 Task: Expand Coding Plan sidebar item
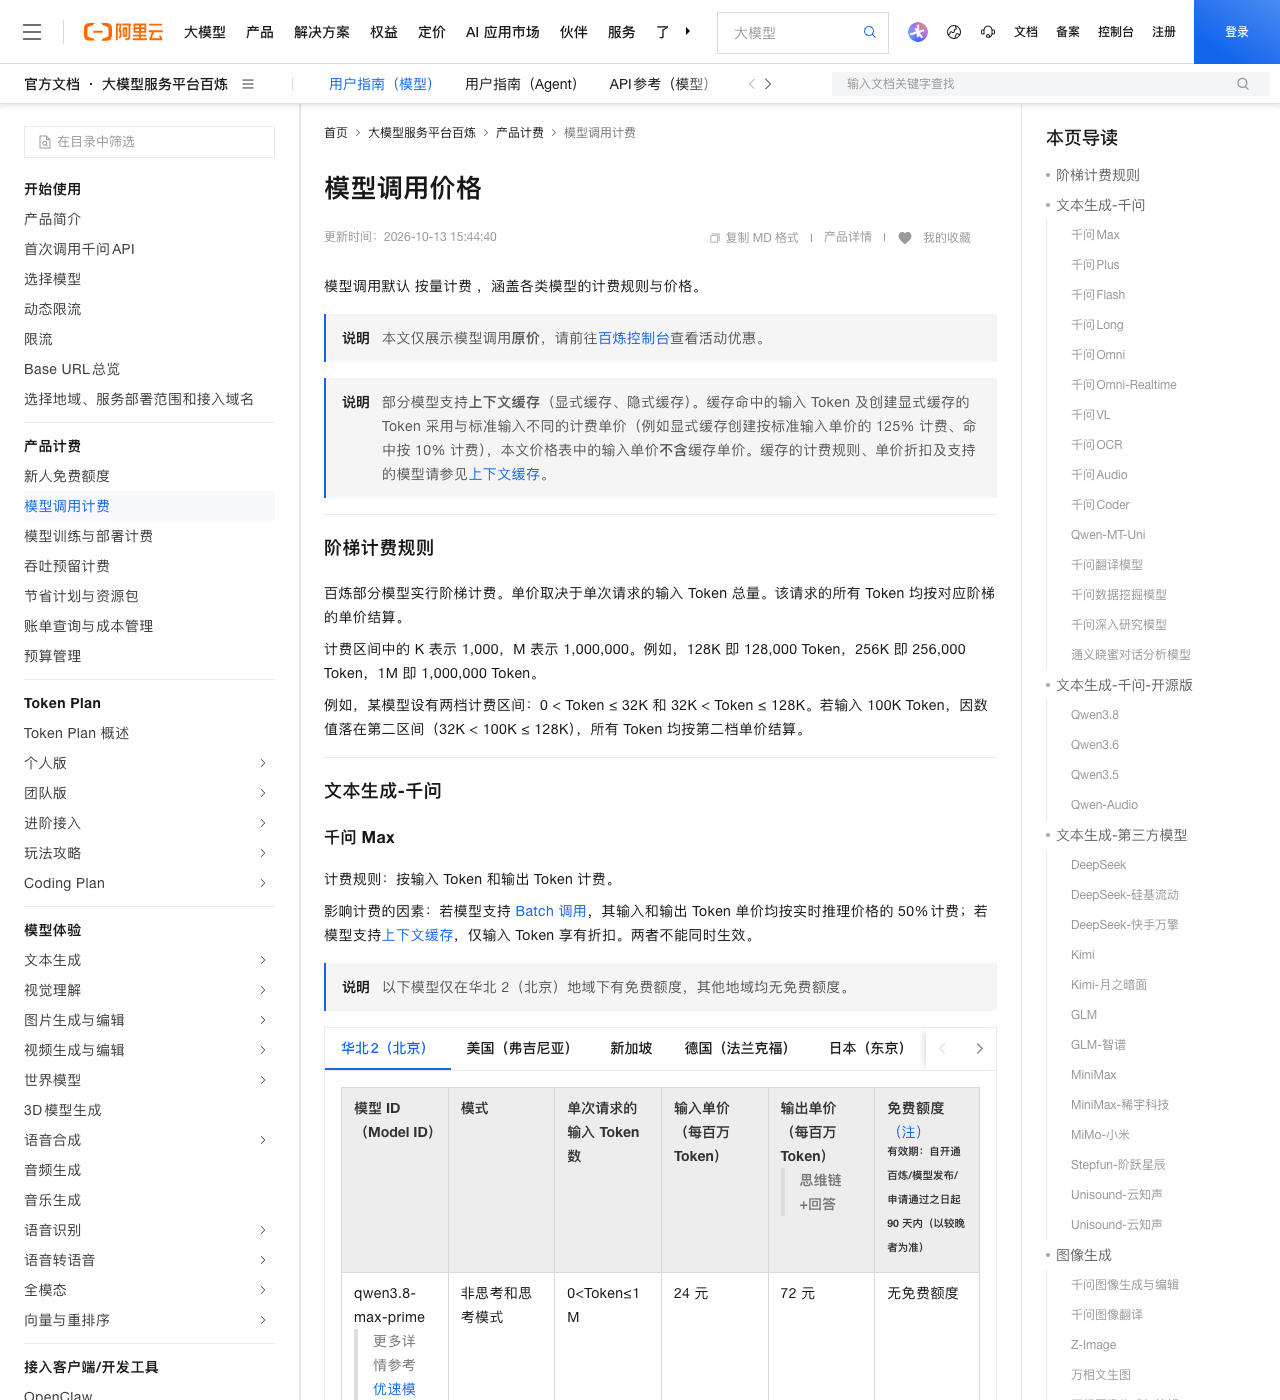(263, 883)
